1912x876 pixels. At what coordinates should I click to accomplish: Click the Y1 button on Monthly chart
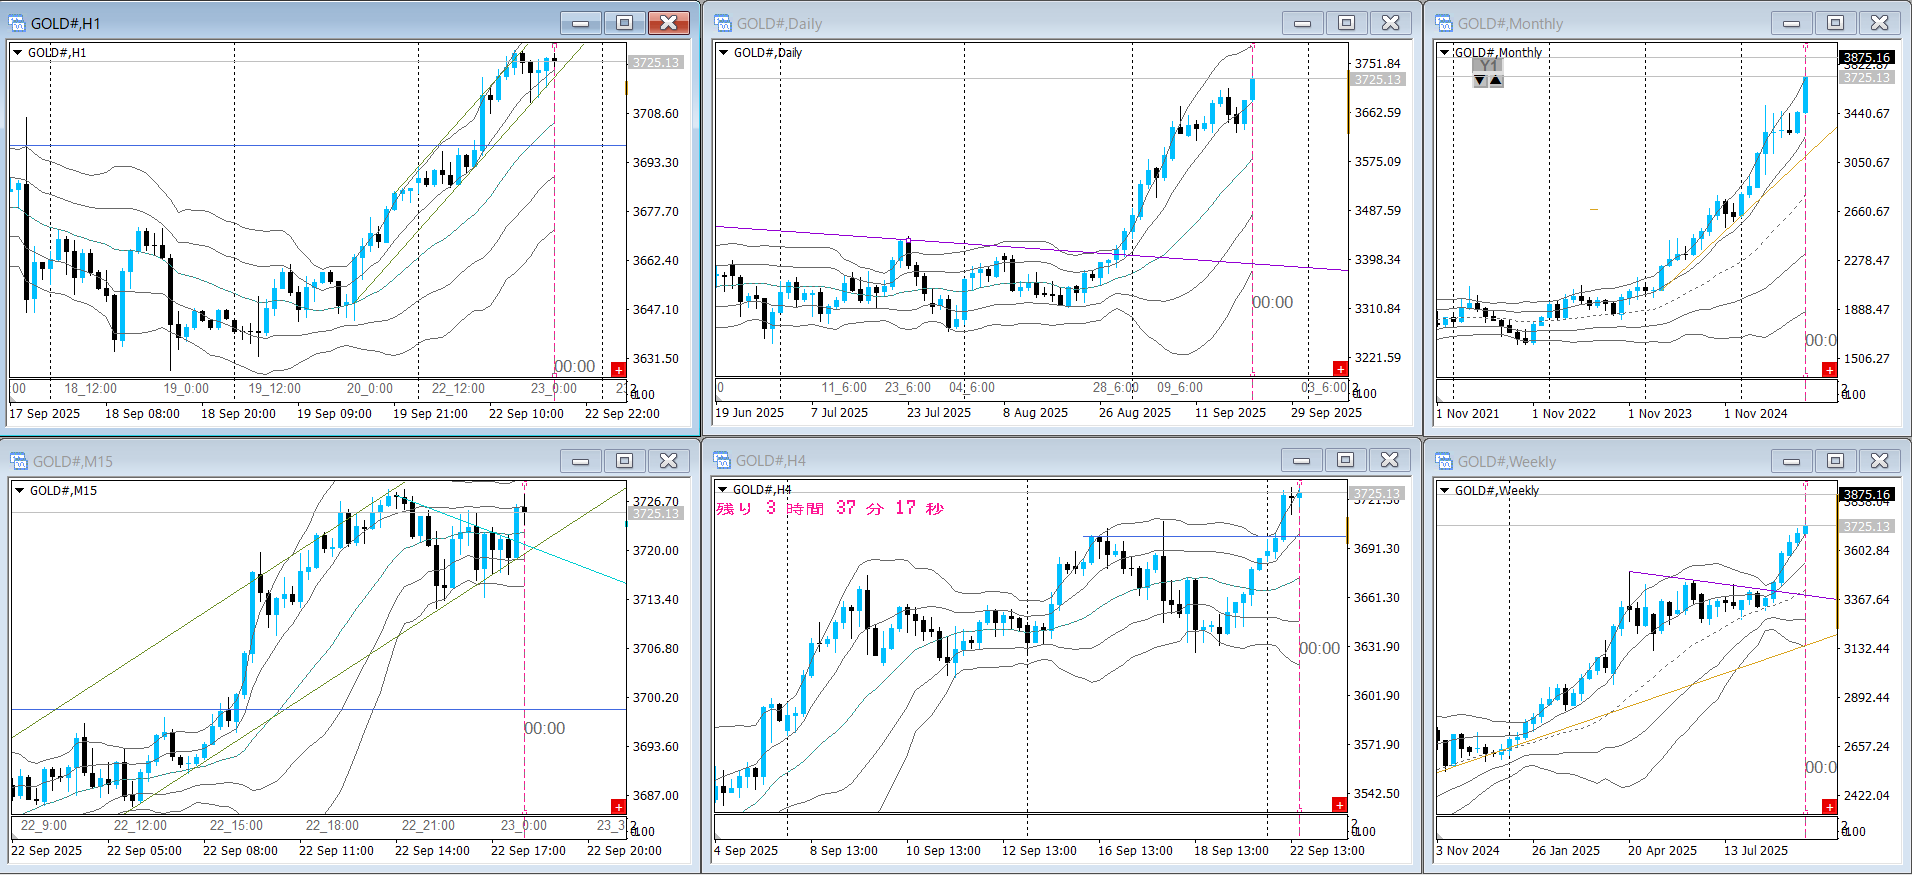(1489, 65)
